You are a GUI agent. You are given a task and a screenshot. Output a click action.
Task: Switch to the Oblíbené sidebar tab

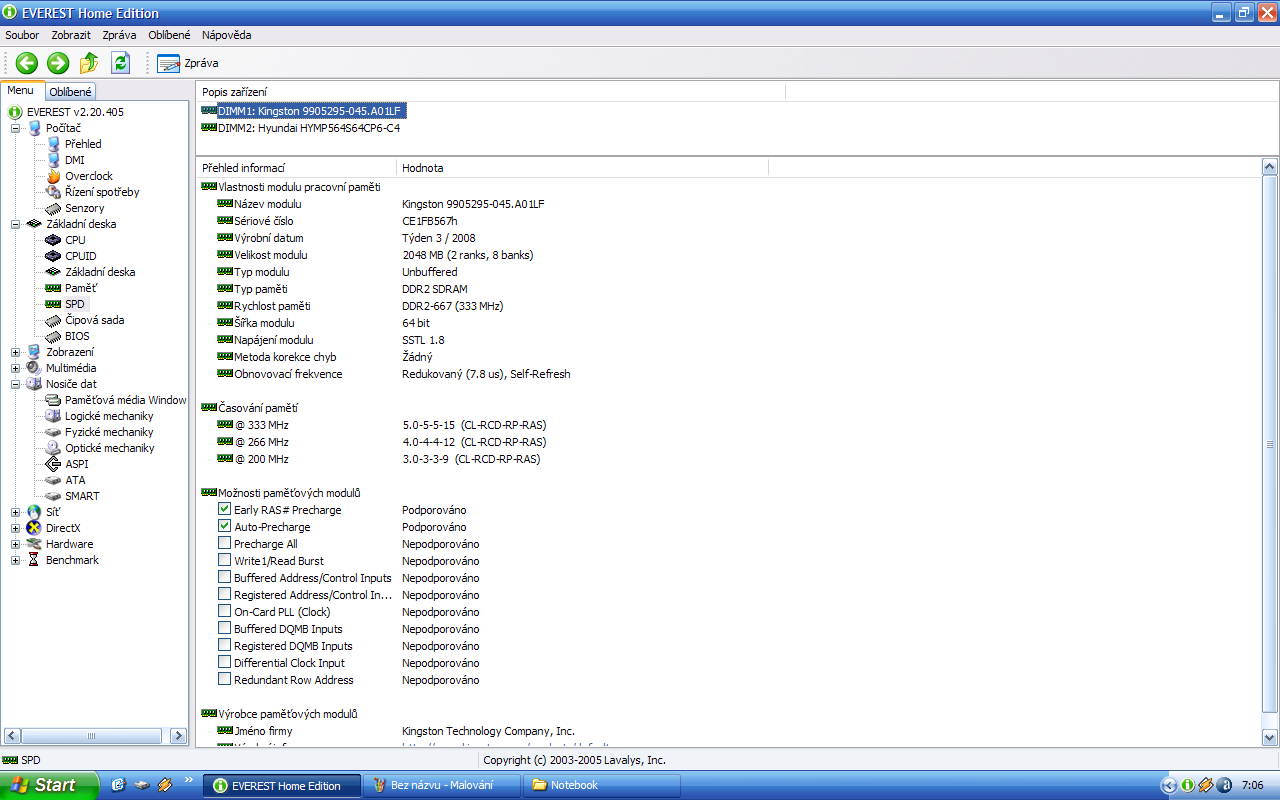[71, 92]
